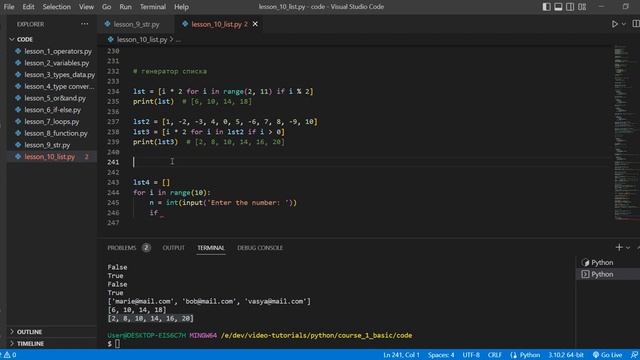Click feedback icon in status bar
Image resolution: width=640 pixels, height=360 pixels.
634,355
